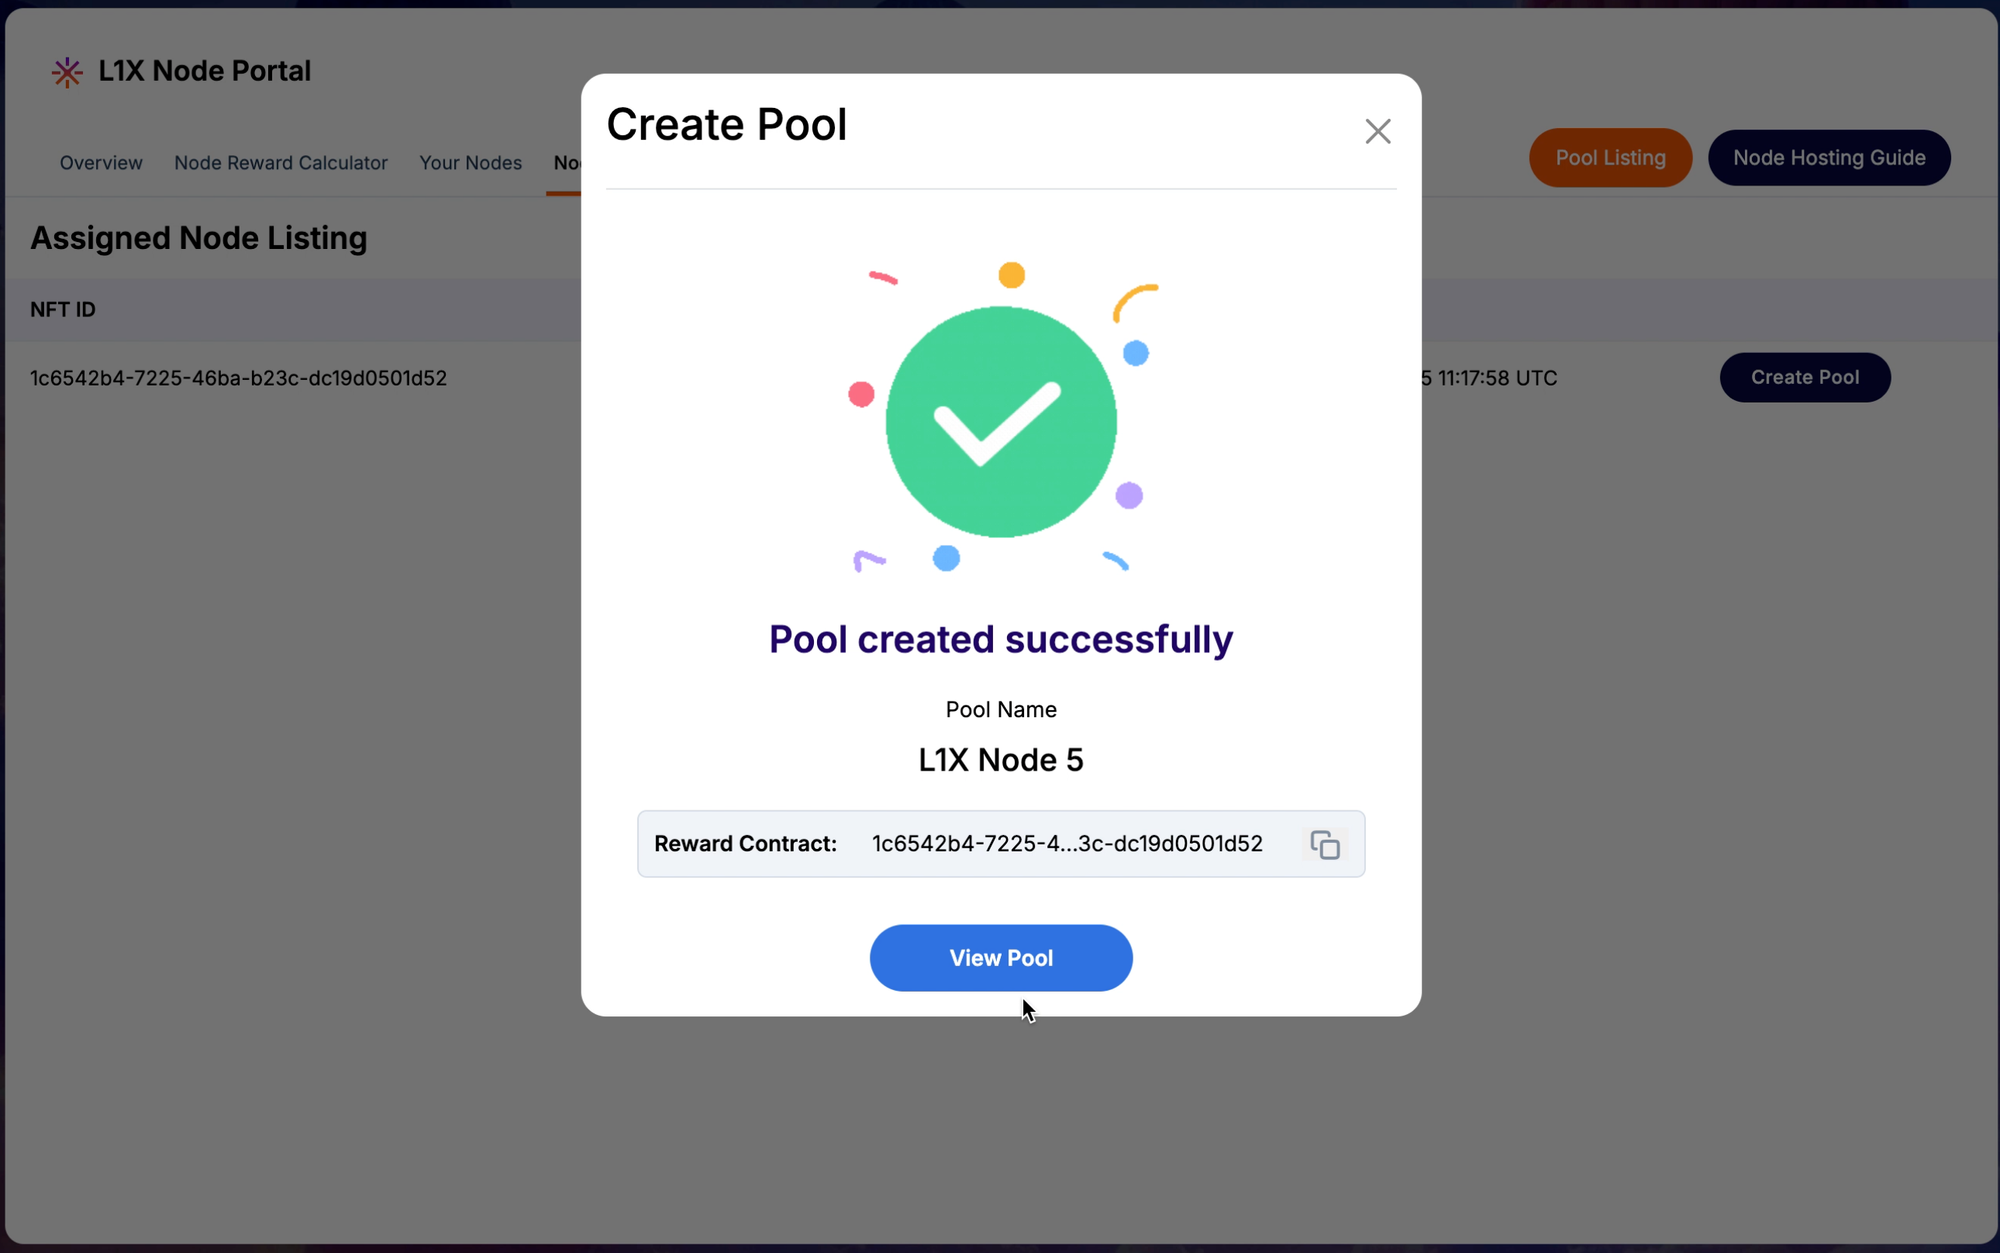This screenshot has height=1253, width=2000.
Task: Click the Pool created successfully heading
Action: [x=1000, y=640]
